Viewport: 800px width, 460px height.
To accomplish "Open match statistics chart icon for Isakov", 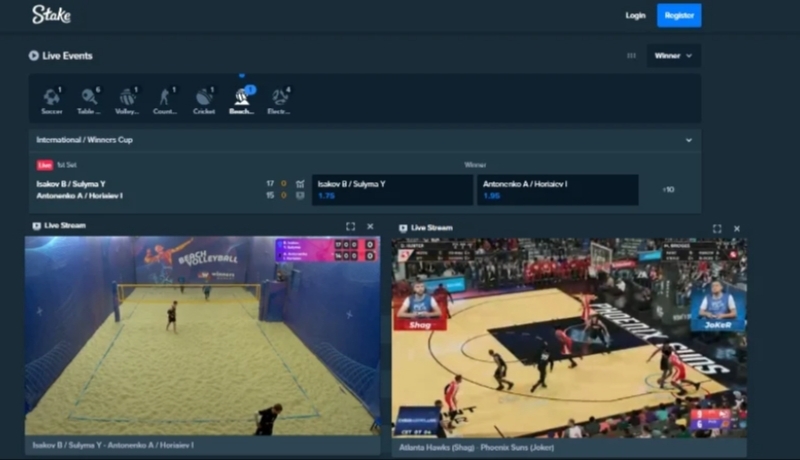I will click(x=300, y=184).
